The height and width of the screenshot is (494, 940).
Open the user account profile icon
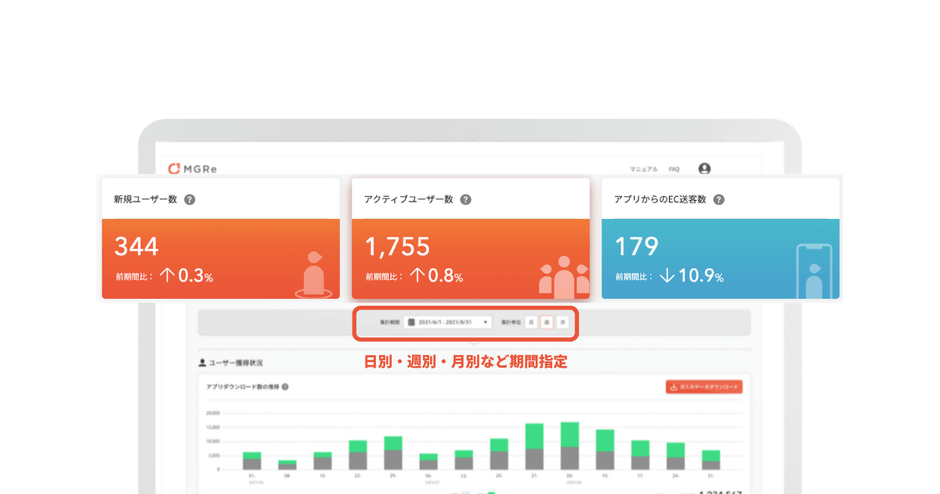coord(704,169)
